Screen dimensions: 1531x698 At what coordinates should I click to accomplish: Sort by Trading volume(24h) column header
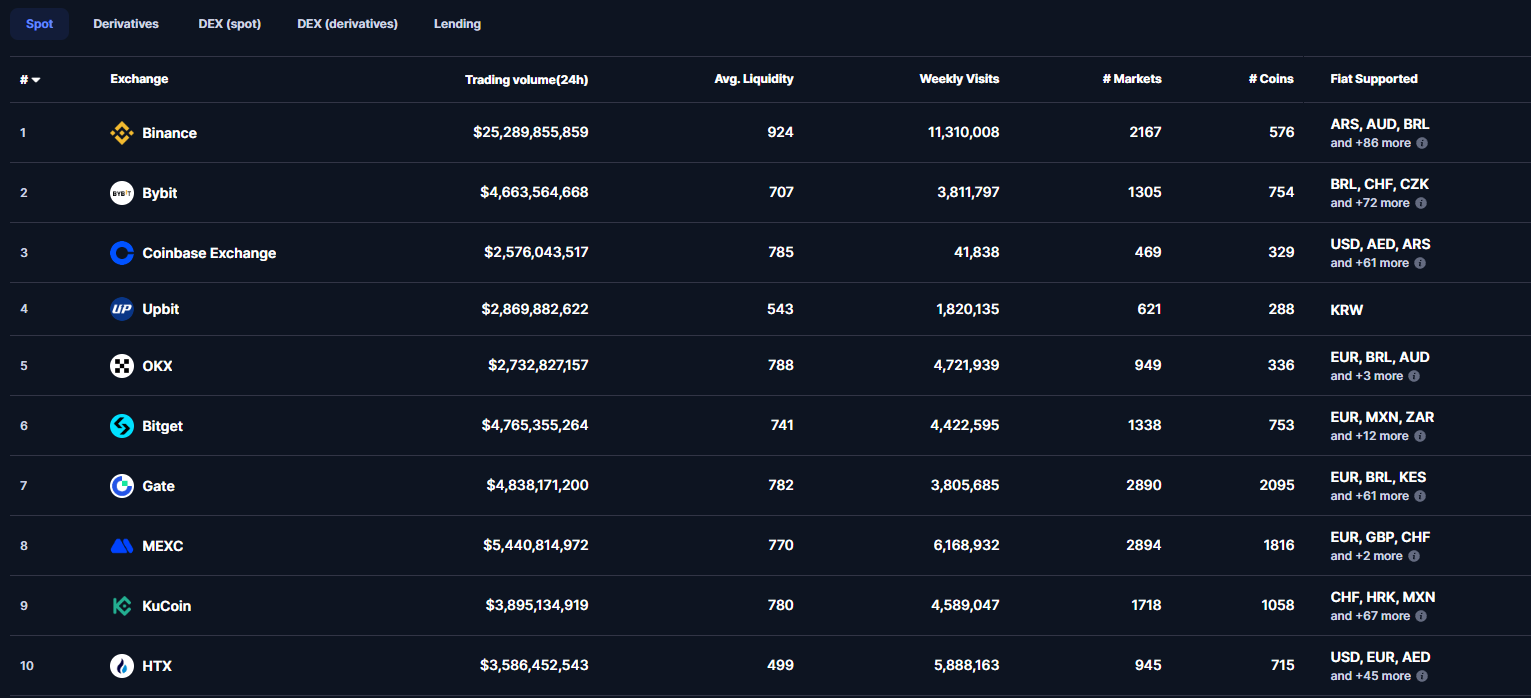pos(526,79)
